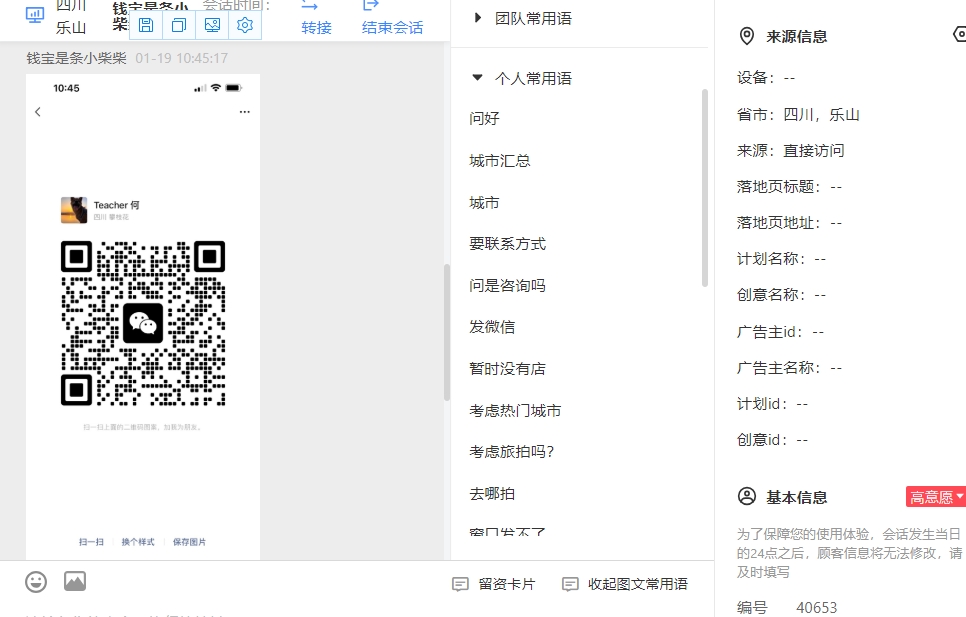Open the 高意愿 intent dropdown
The height and width of the screenshot is (617, 966).
936,497
